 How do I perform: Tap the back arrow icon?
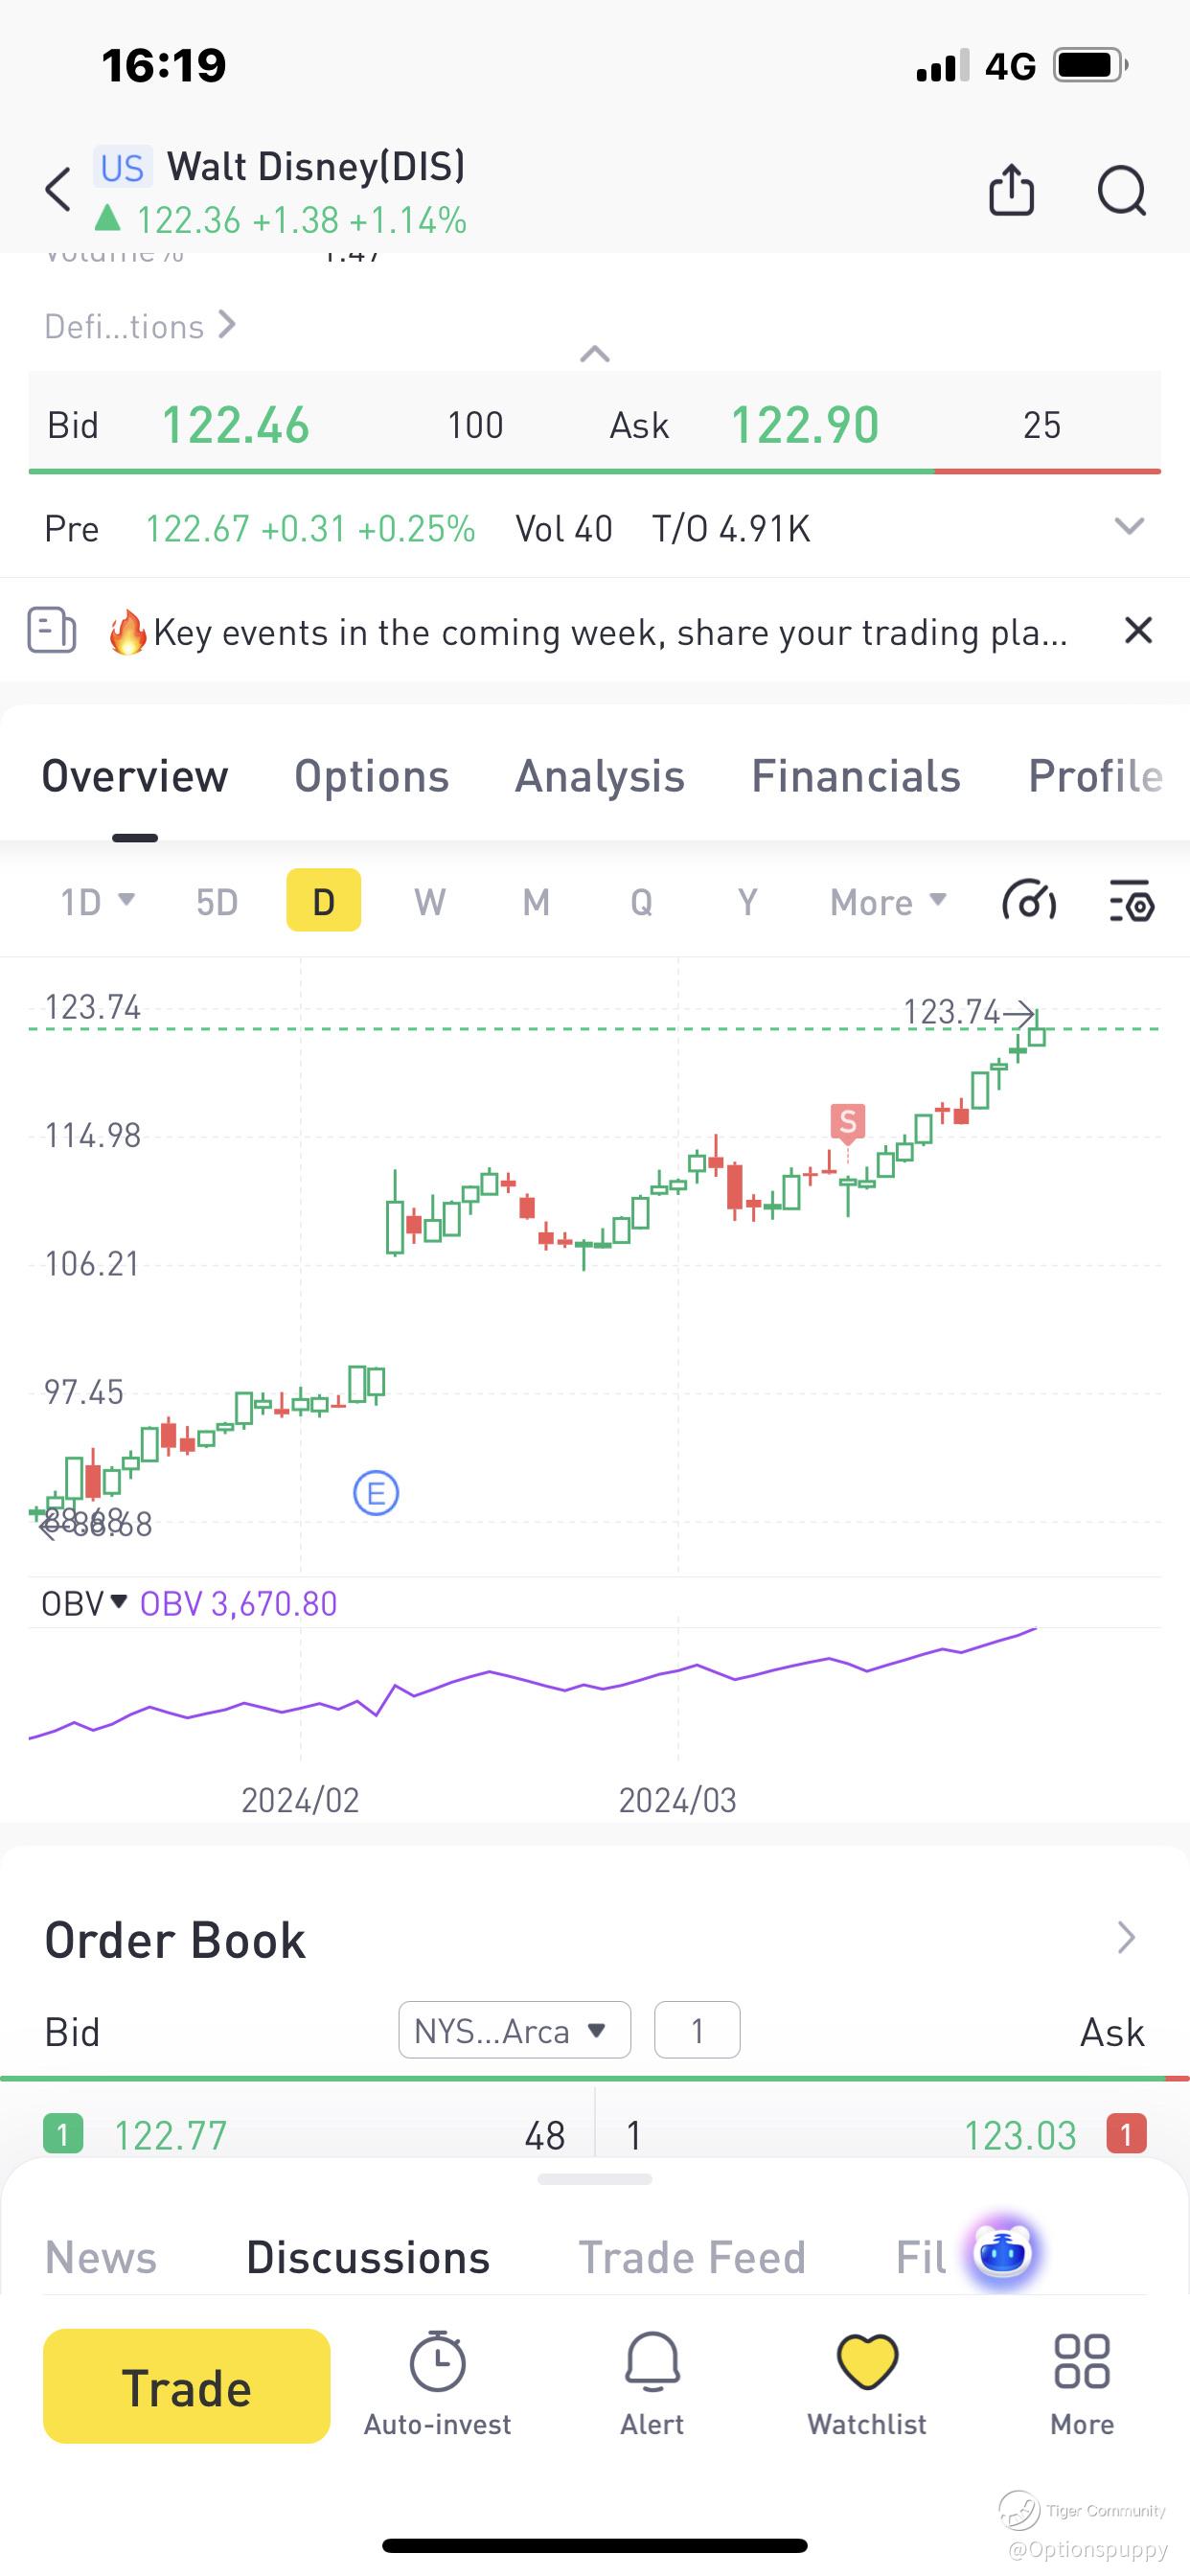[x=59, y=190]
